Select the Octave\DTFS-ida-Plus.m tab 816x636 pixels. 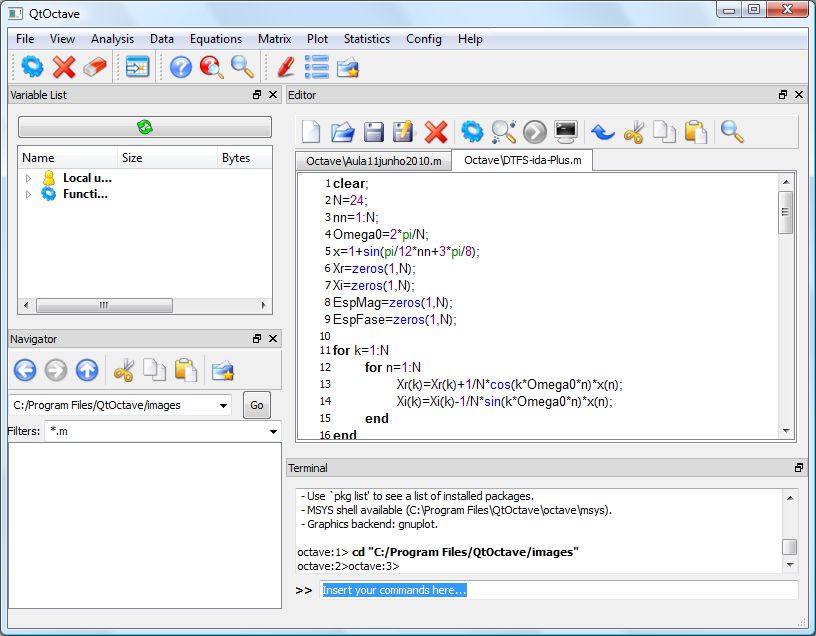pyautogui.click(x=522, y=160)
